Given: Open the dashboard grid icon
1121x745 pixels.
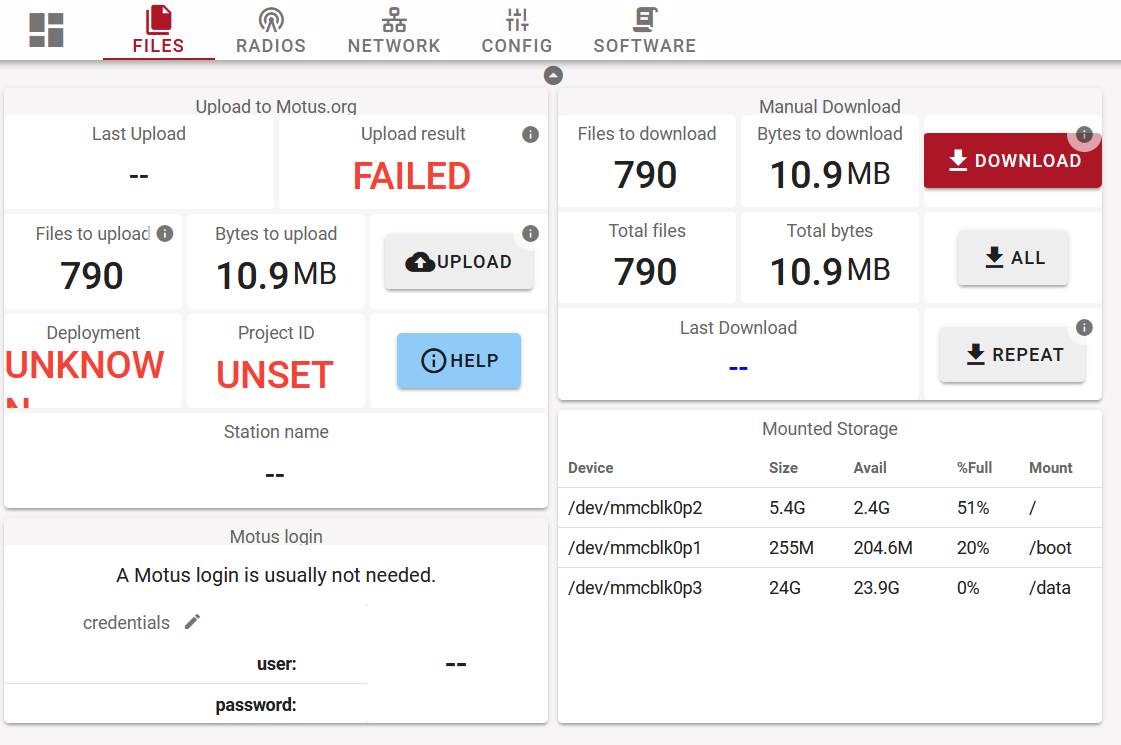Looking at the screenshot, I should coord(46,30).
